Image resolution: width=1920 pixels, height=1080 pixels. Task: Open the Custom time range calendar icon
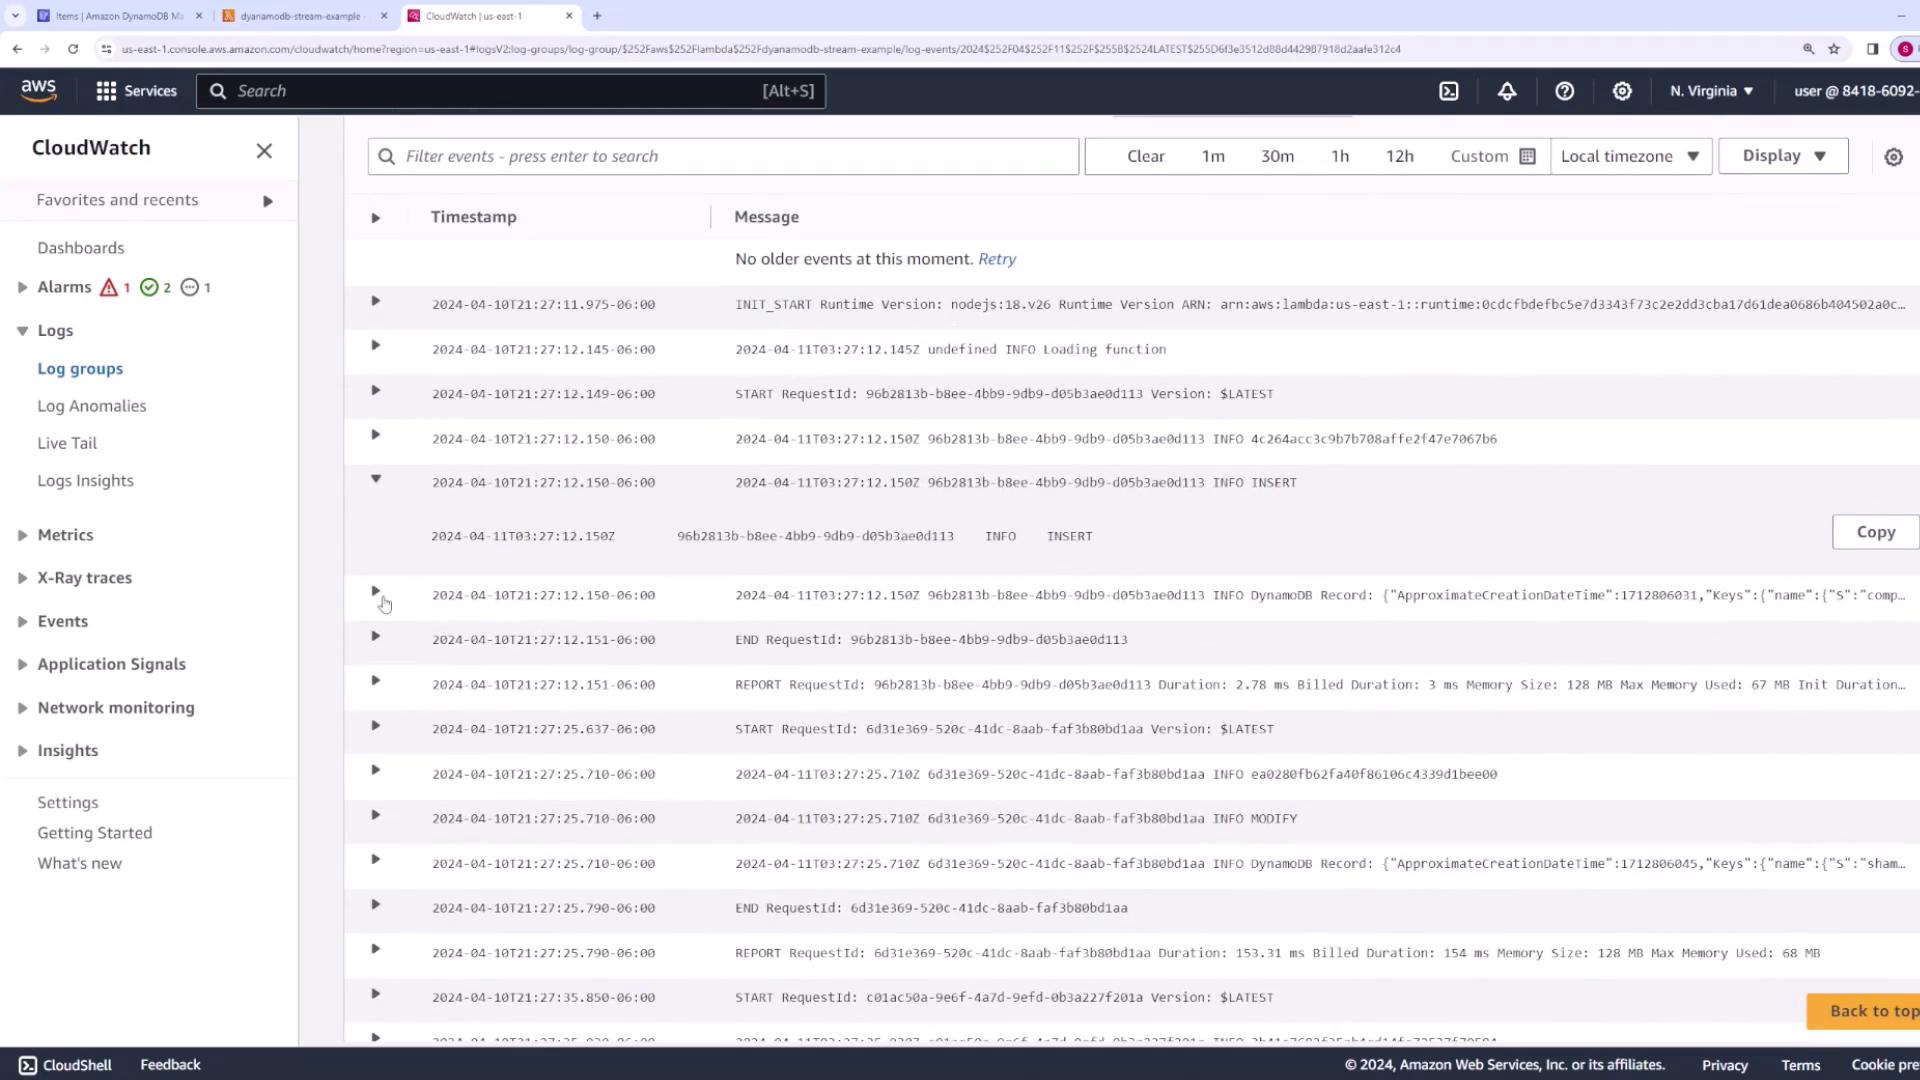click(x=1527, y=157)
